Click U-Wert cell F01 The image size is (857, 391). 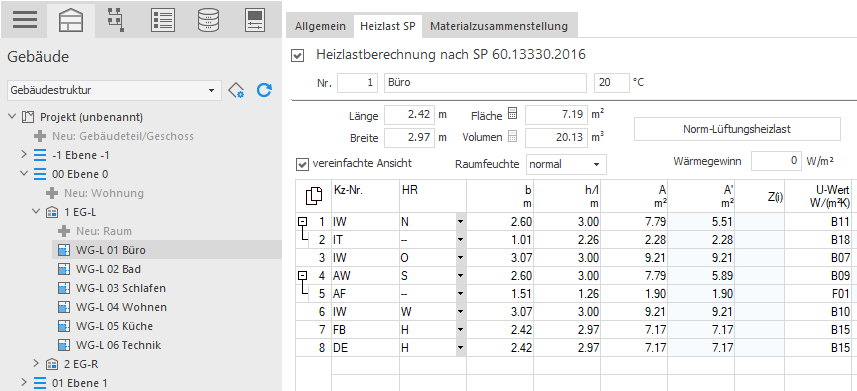click(x=819, y=294)
